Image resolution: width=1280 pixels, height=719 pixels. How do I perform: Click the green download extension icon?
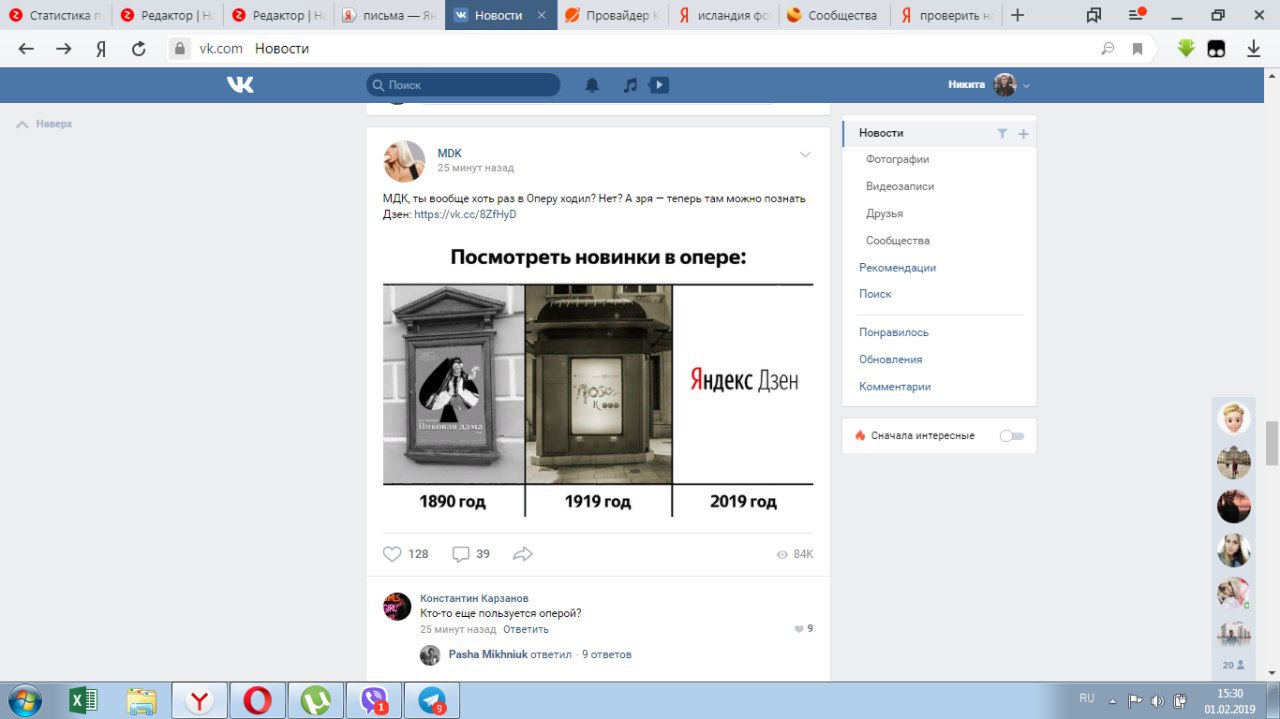tap(1186, 48)
